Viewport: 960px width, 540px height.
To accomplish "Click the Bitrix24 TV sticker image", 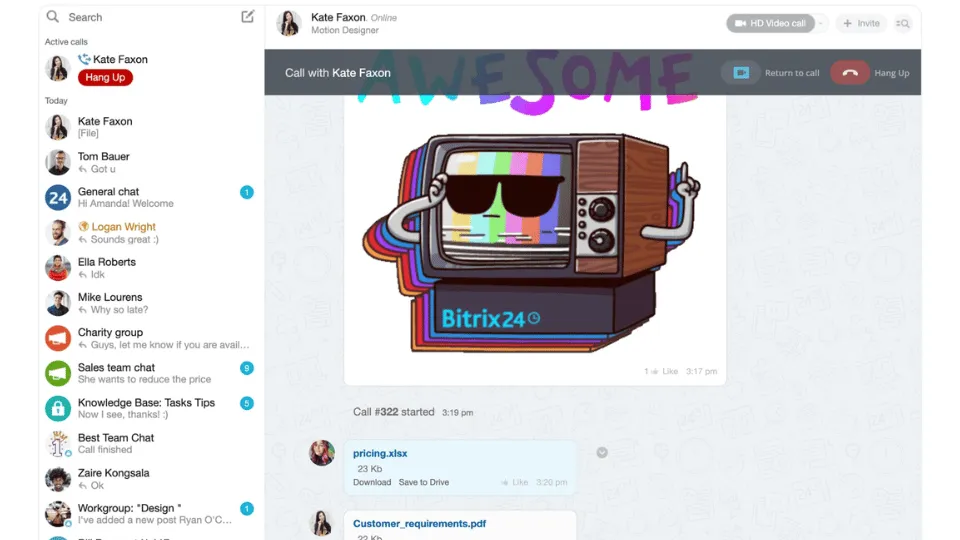I will click(x=531, y=243).
